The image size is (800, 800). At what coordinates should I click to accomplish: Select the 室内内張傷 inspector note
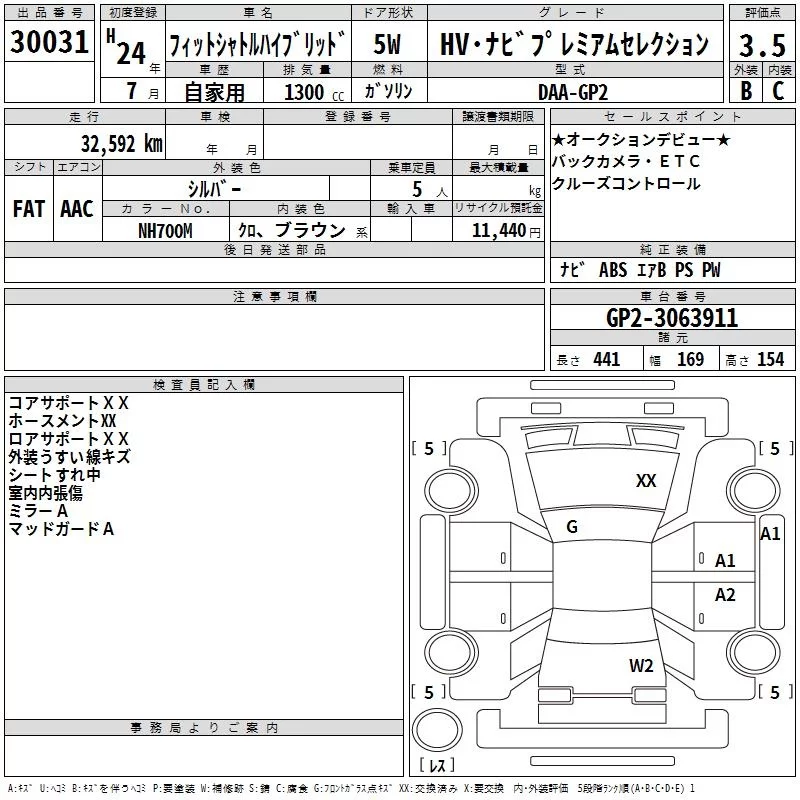pyautogui.click(x=45, y=493)
